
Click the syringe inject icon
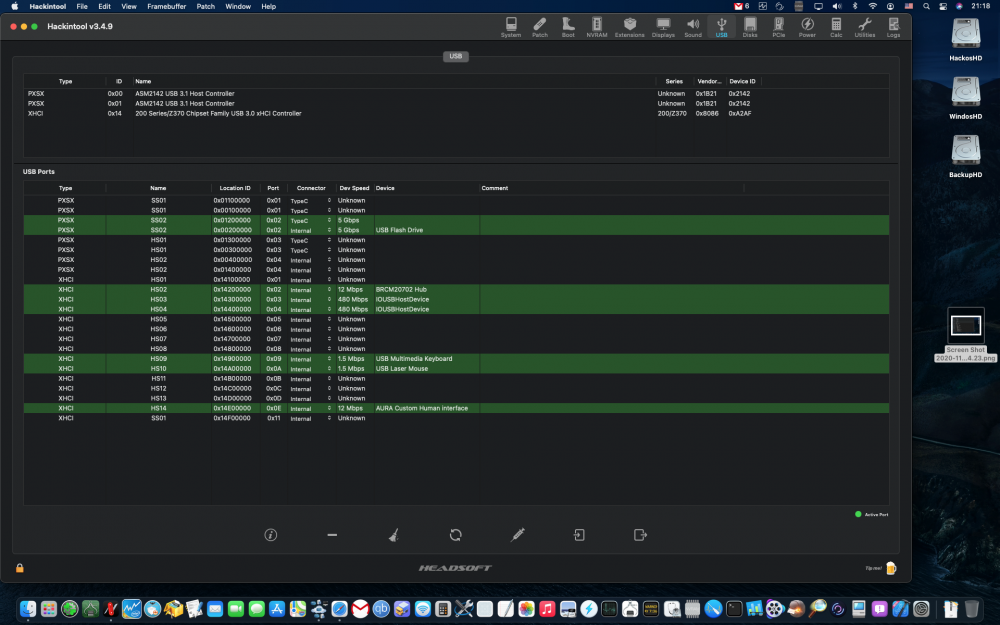[517, 535]
